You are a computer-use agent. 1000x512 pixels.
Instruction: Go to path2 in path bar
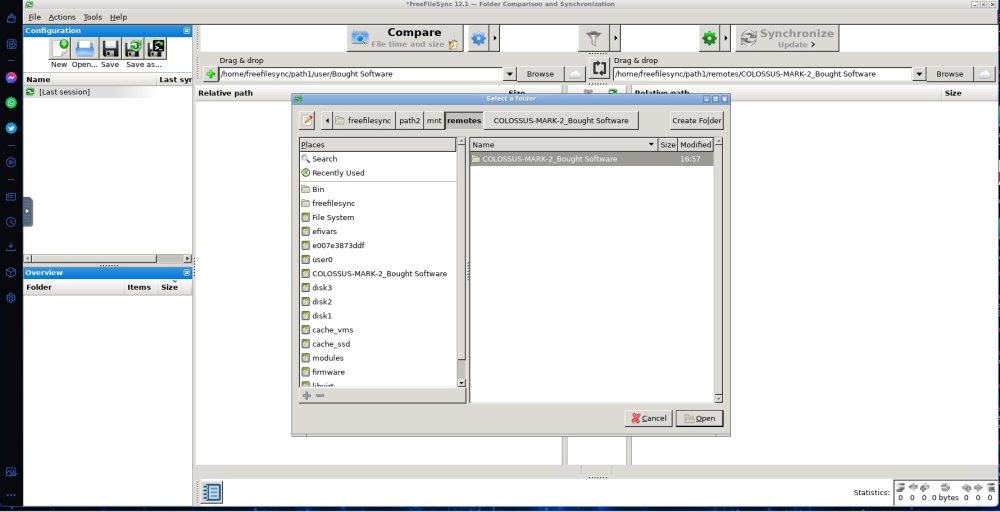pos(410,121)
